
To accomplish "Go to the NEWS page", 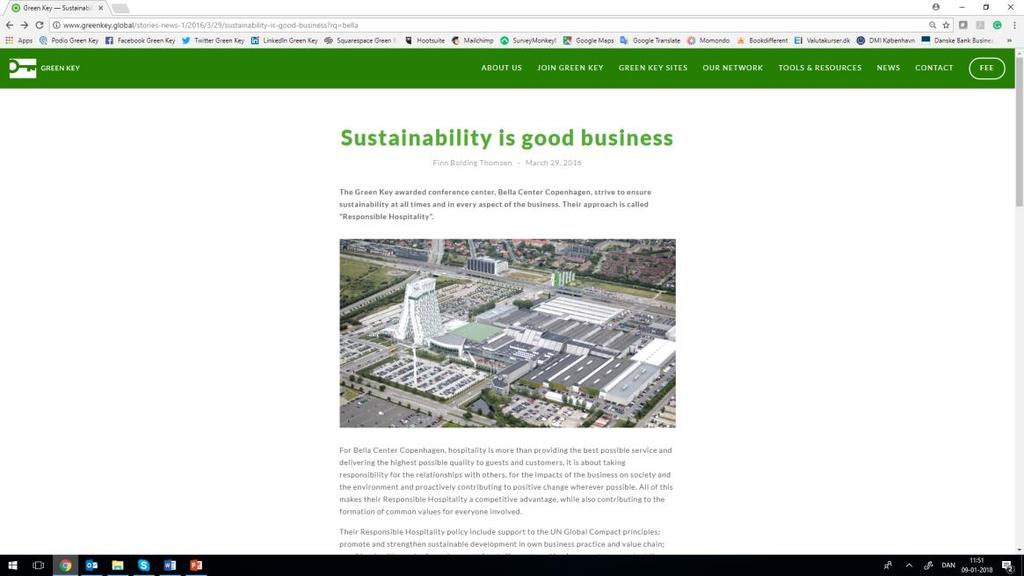I will coord(888,68).
